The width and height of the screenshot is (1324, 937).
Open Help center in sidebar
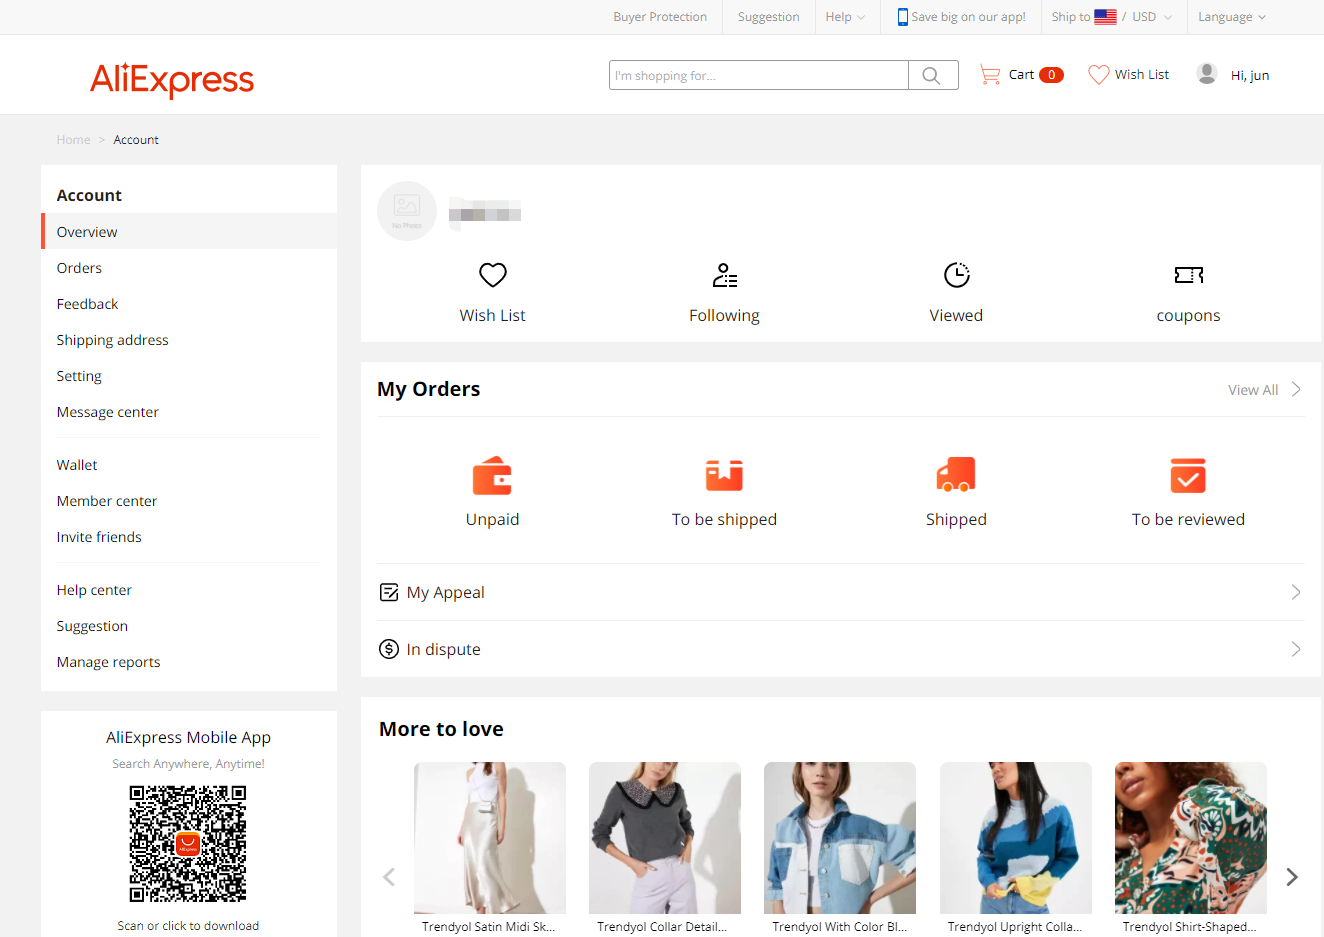[x=94, y=590]
